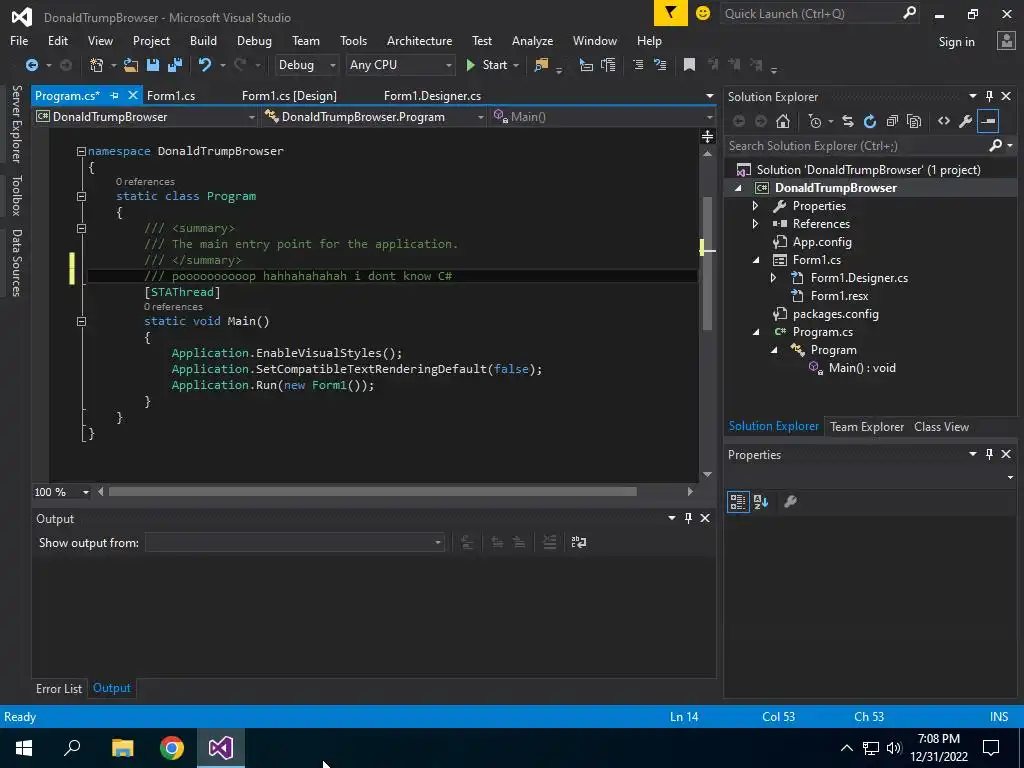Open the Error List tab
This screenshot has width=1024, height=768.
(59, 688)
